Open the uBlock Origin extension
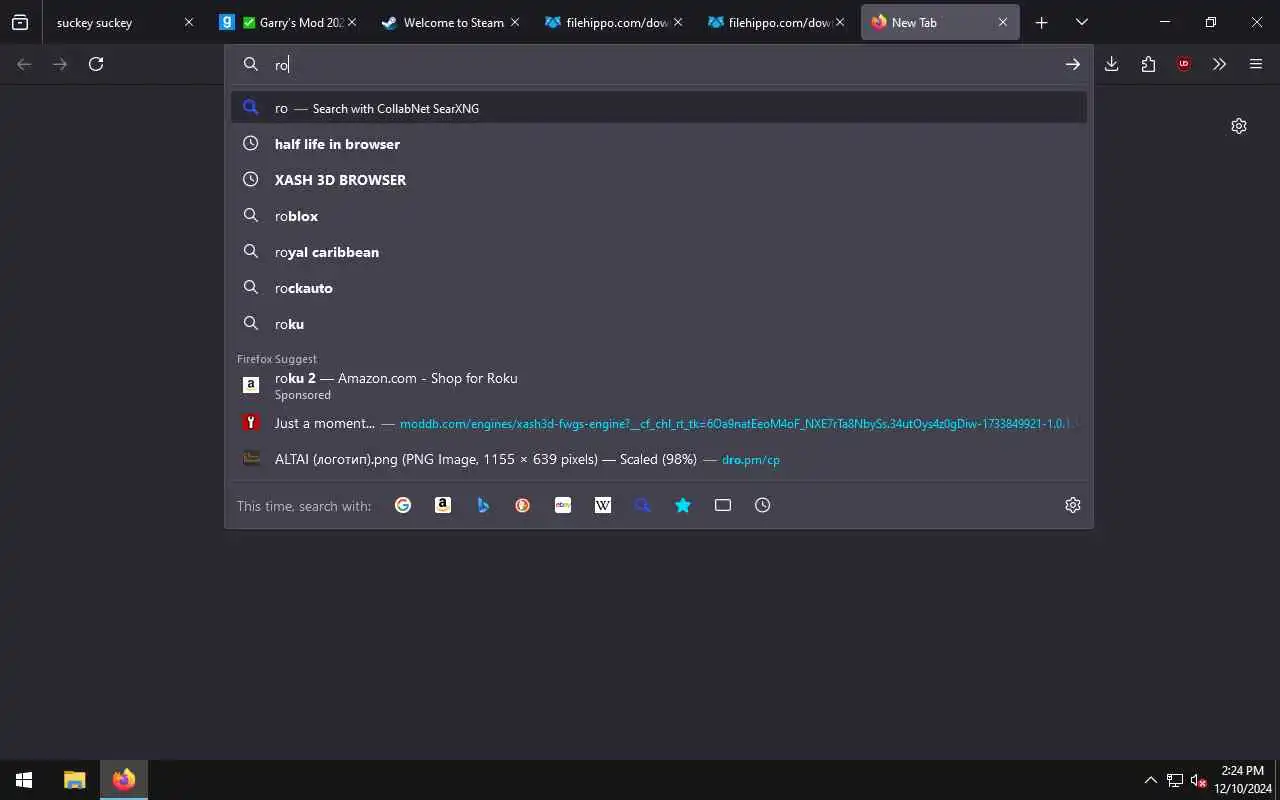The image size is (1280, 800). pyautogui.click(x=1184, y=64)
